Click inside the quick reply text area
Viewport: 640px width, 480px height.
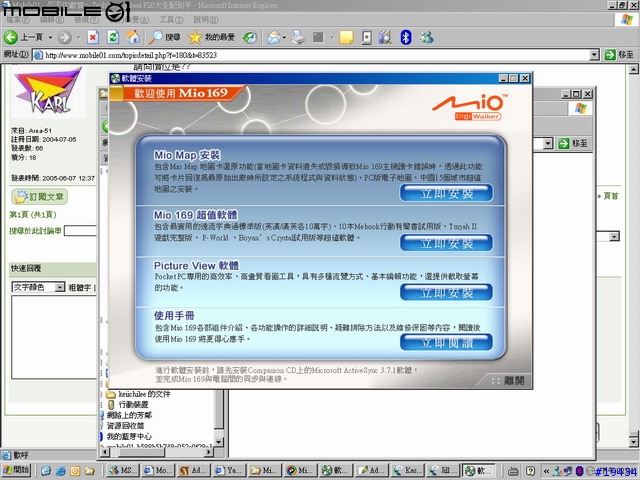[x=53, y=337]
